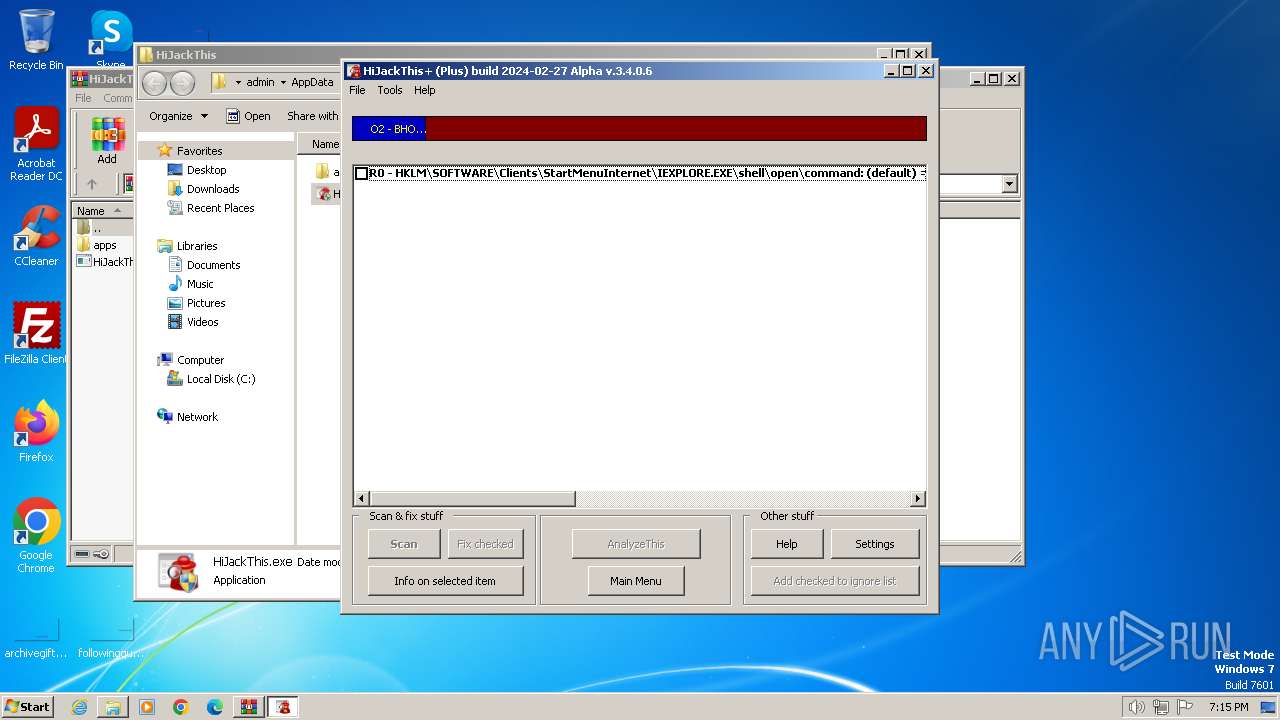1280x720 pixels.
Task: Open the Organize dropdown in Explorer
Action: (179, 116)
